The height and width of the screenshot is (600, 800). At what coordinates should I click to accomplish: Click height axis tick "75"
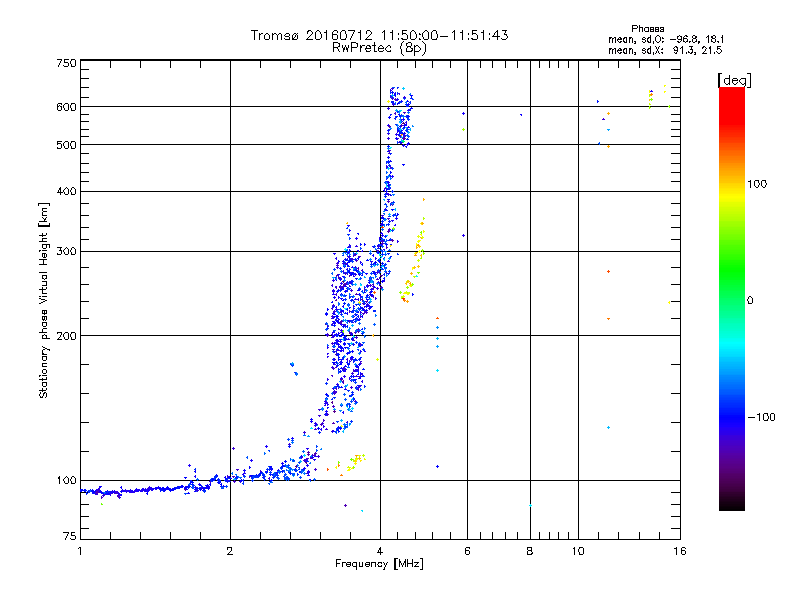pyautogui.click(x=70, y=536)
